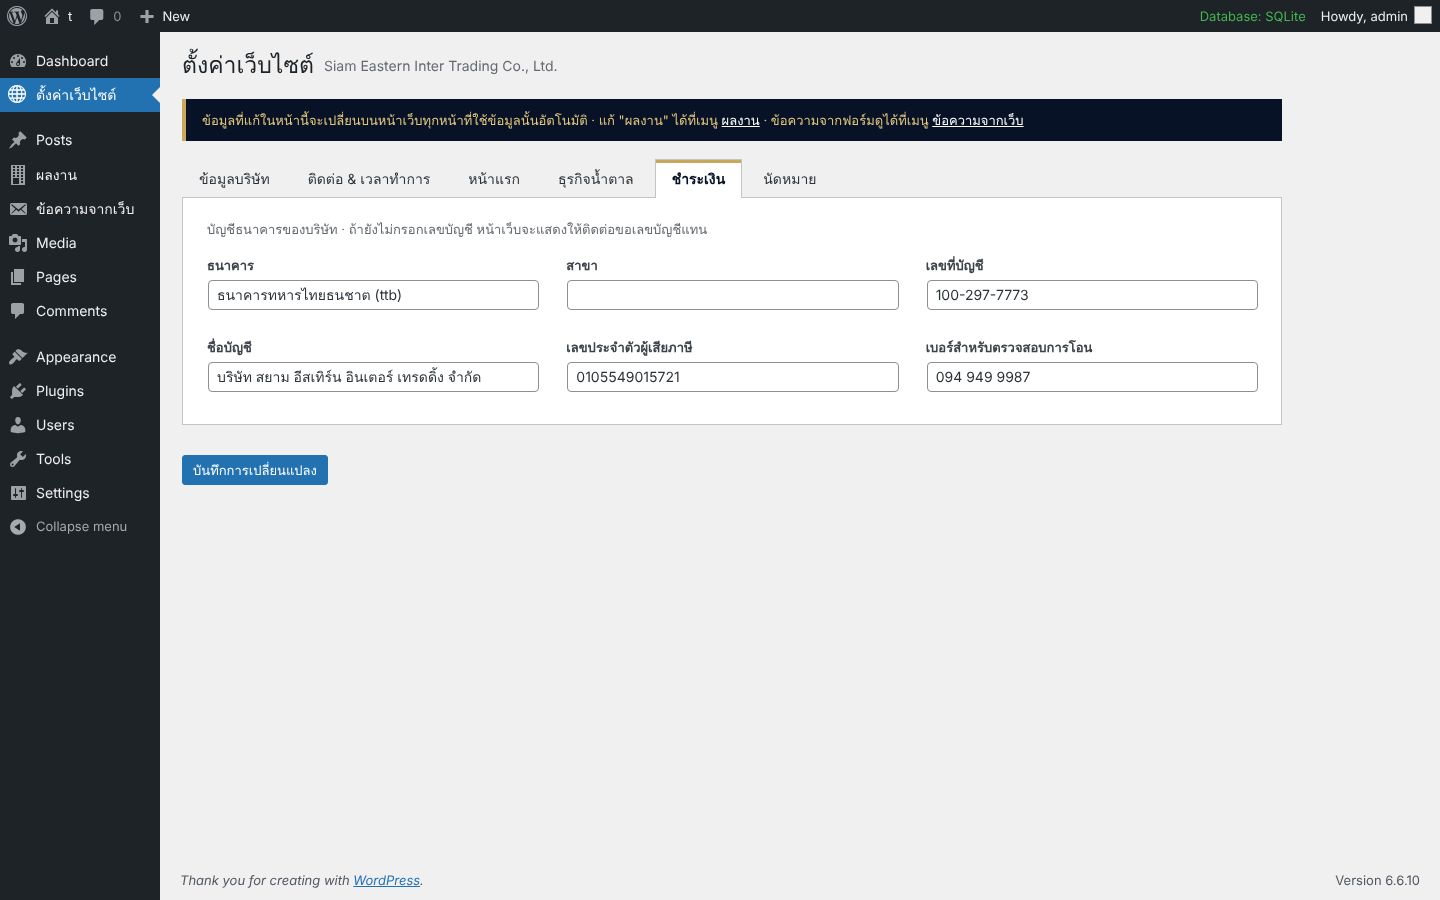Image resolution: width=1440 pixels, height=900 pixels.
Task: Click the admin avatar image
Action: [1423, 15]
